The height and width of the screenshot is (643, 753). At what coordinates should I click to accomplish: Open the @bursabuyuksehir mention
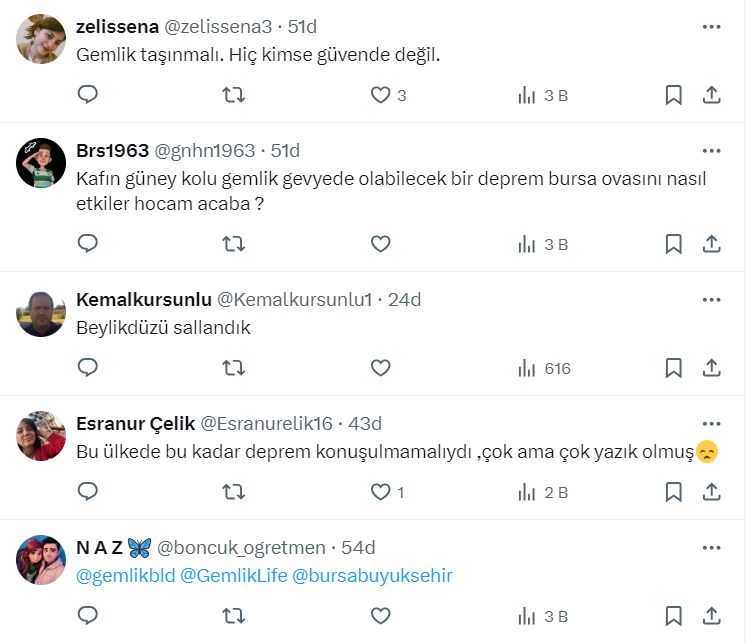coord(372,575)
